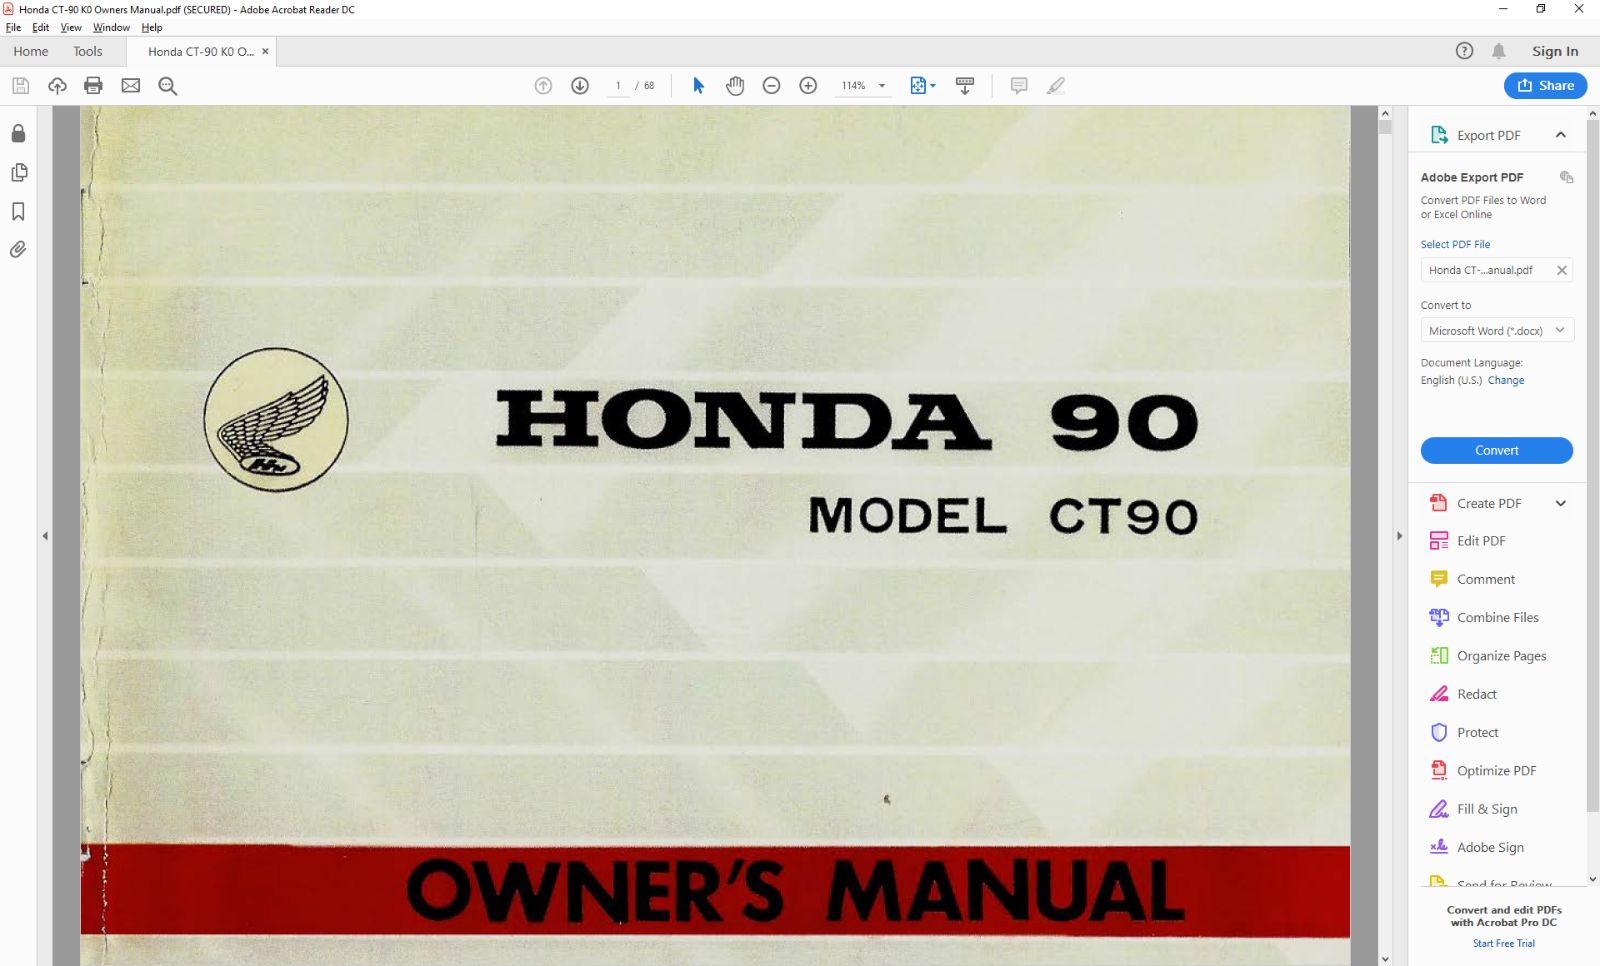Screen dimensions: 1600x966
Task: Open the Window menu
Action: [x=111, y=28]
